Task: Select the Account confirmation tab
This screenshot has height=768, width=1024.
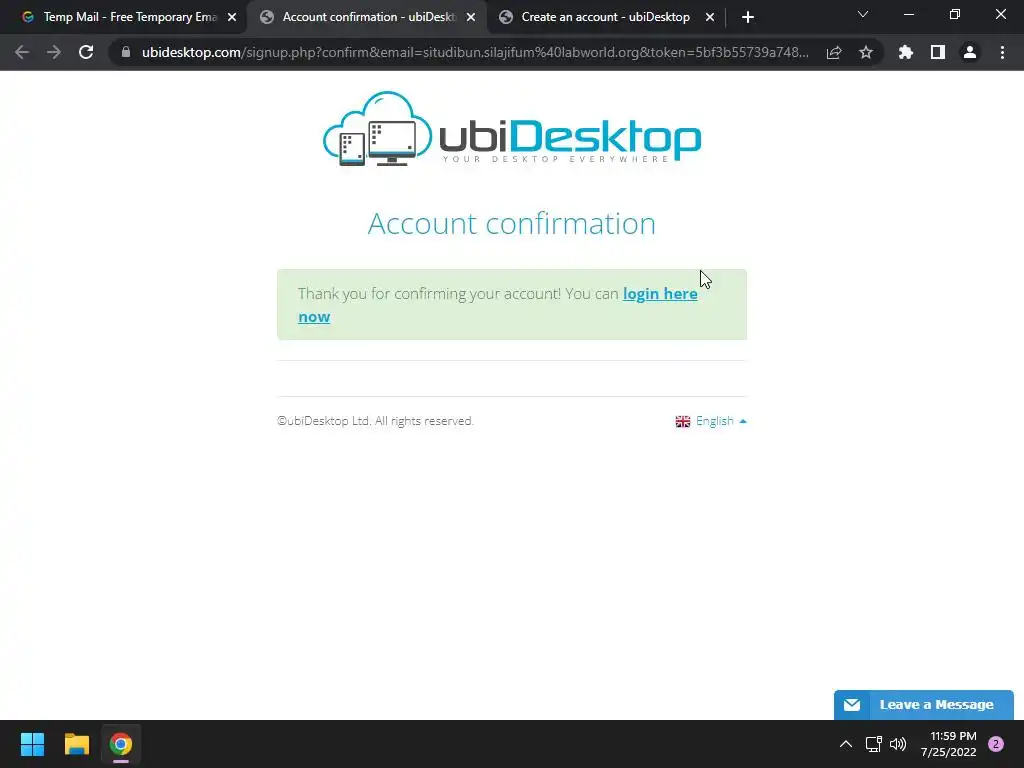Action: pyautogui.click(x=367, y=17)
